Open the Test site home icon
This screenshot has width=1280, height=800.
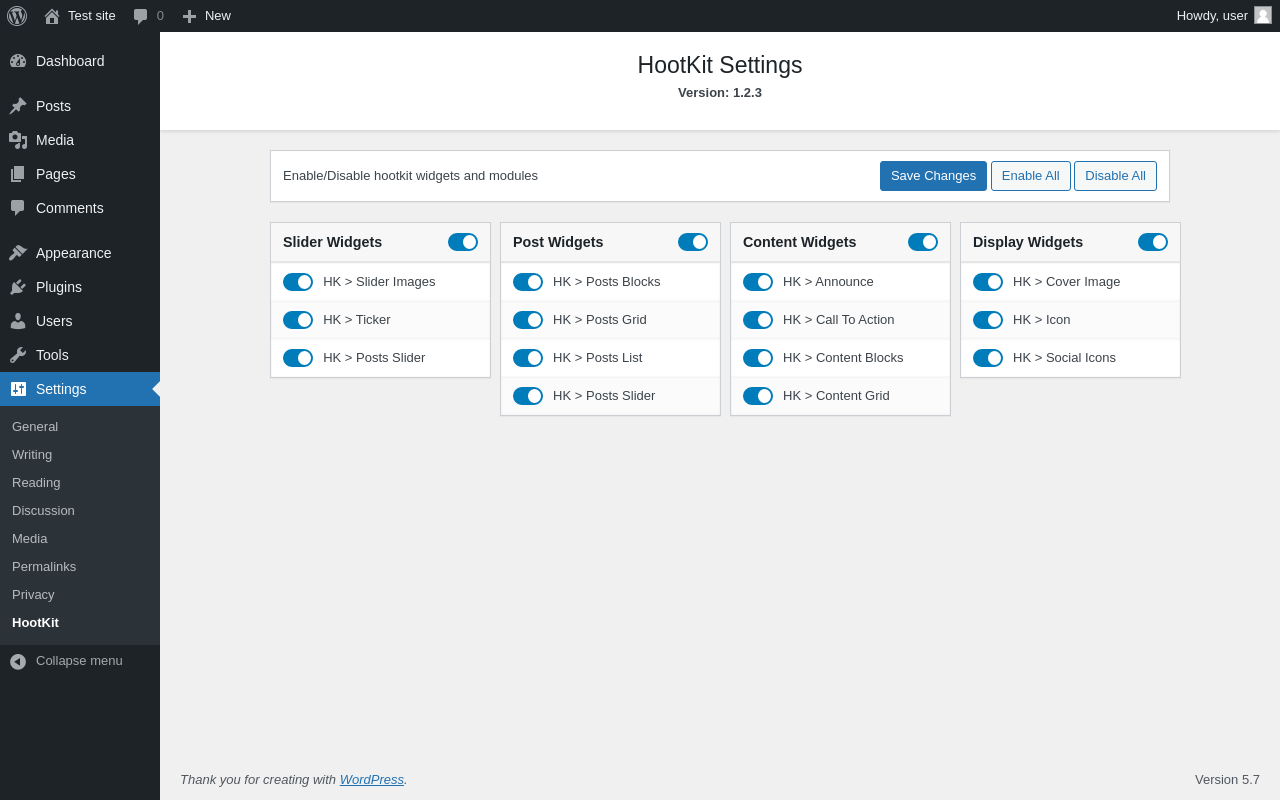pos(52,16)
